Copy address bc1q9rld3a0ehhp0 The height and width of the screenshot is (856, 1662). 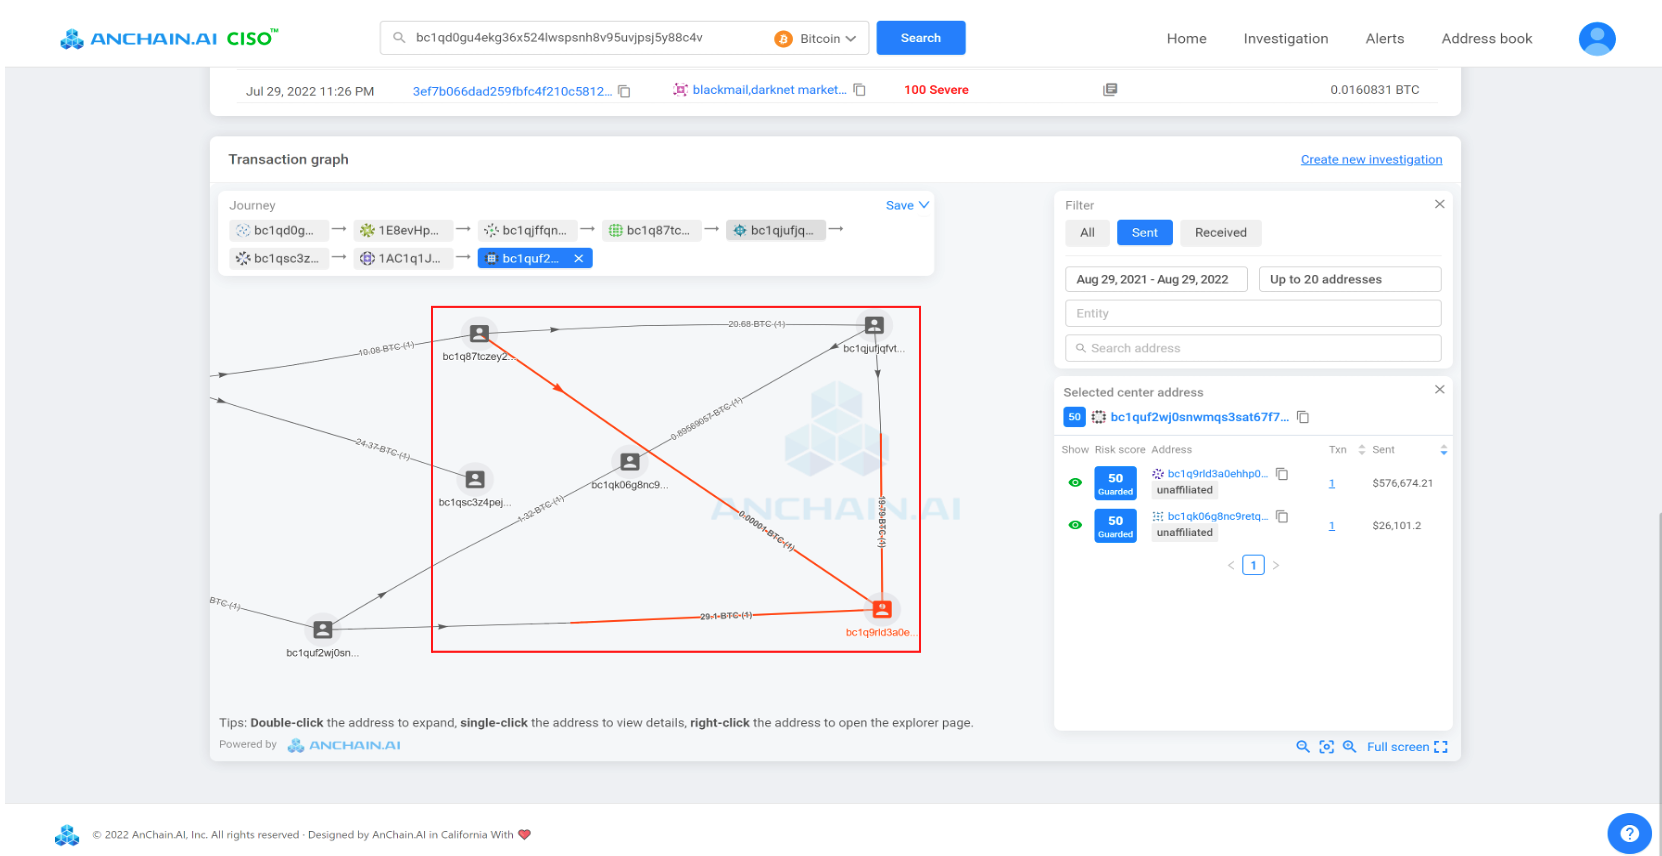[x=1282, y=474]
